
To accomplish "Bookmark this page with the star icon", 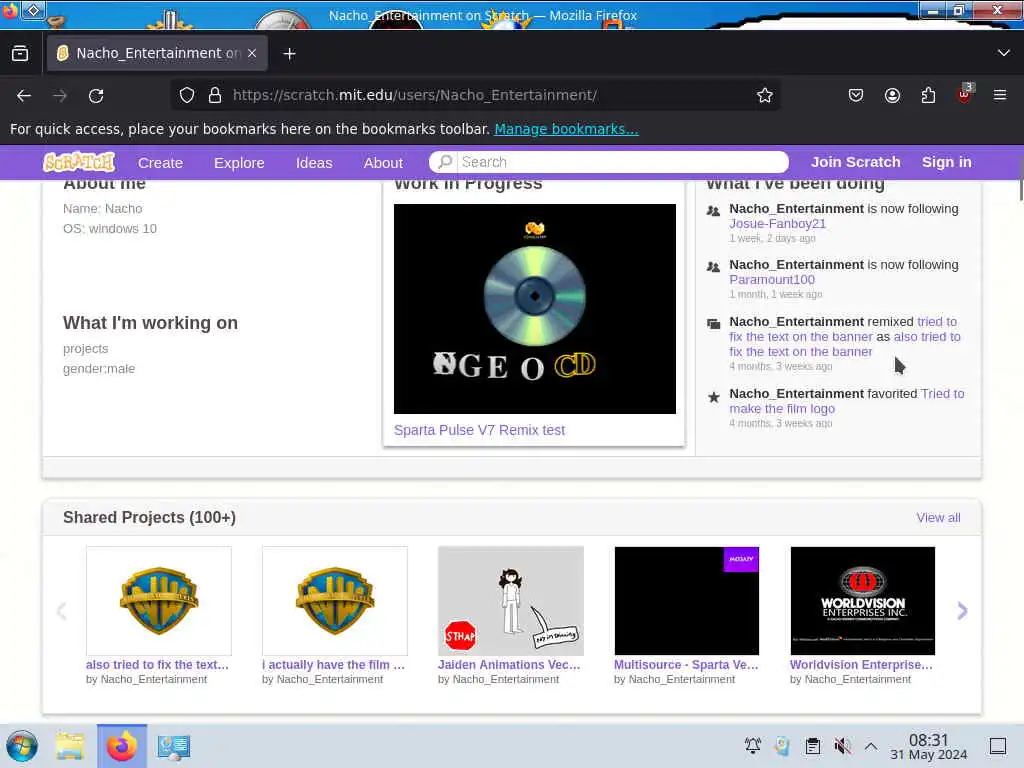I will point(765,95).
